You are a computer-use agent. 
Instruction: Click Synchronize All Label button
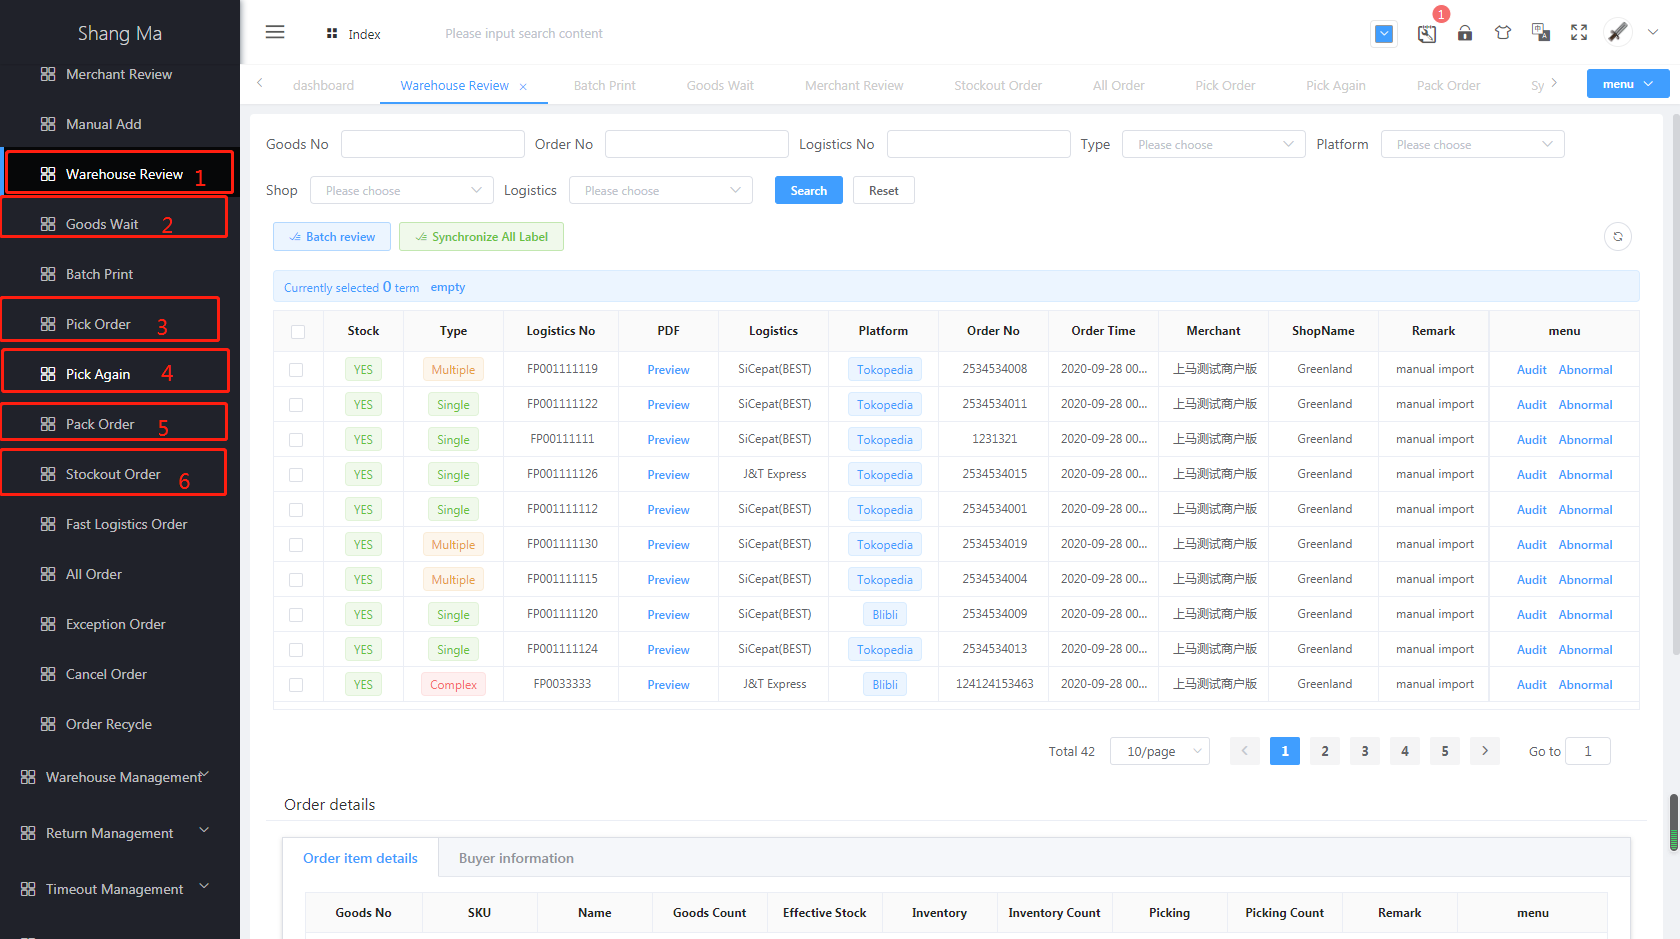481,237
